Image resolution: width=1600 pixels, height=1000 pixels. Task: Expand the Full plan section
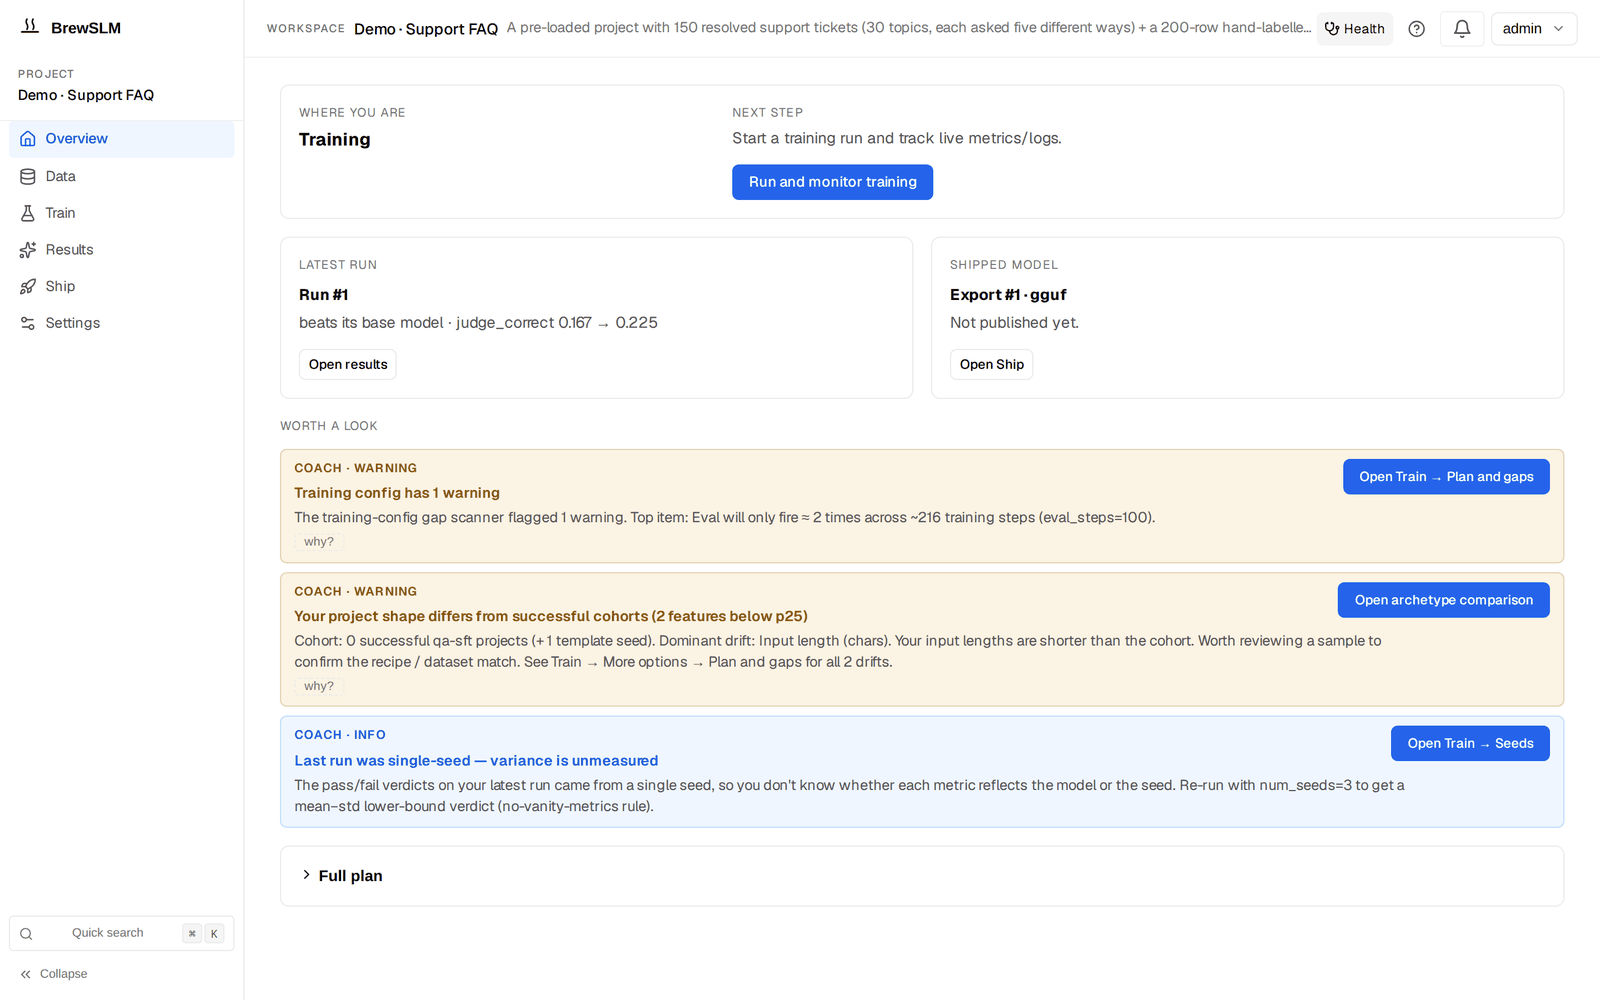coord(922,876)
